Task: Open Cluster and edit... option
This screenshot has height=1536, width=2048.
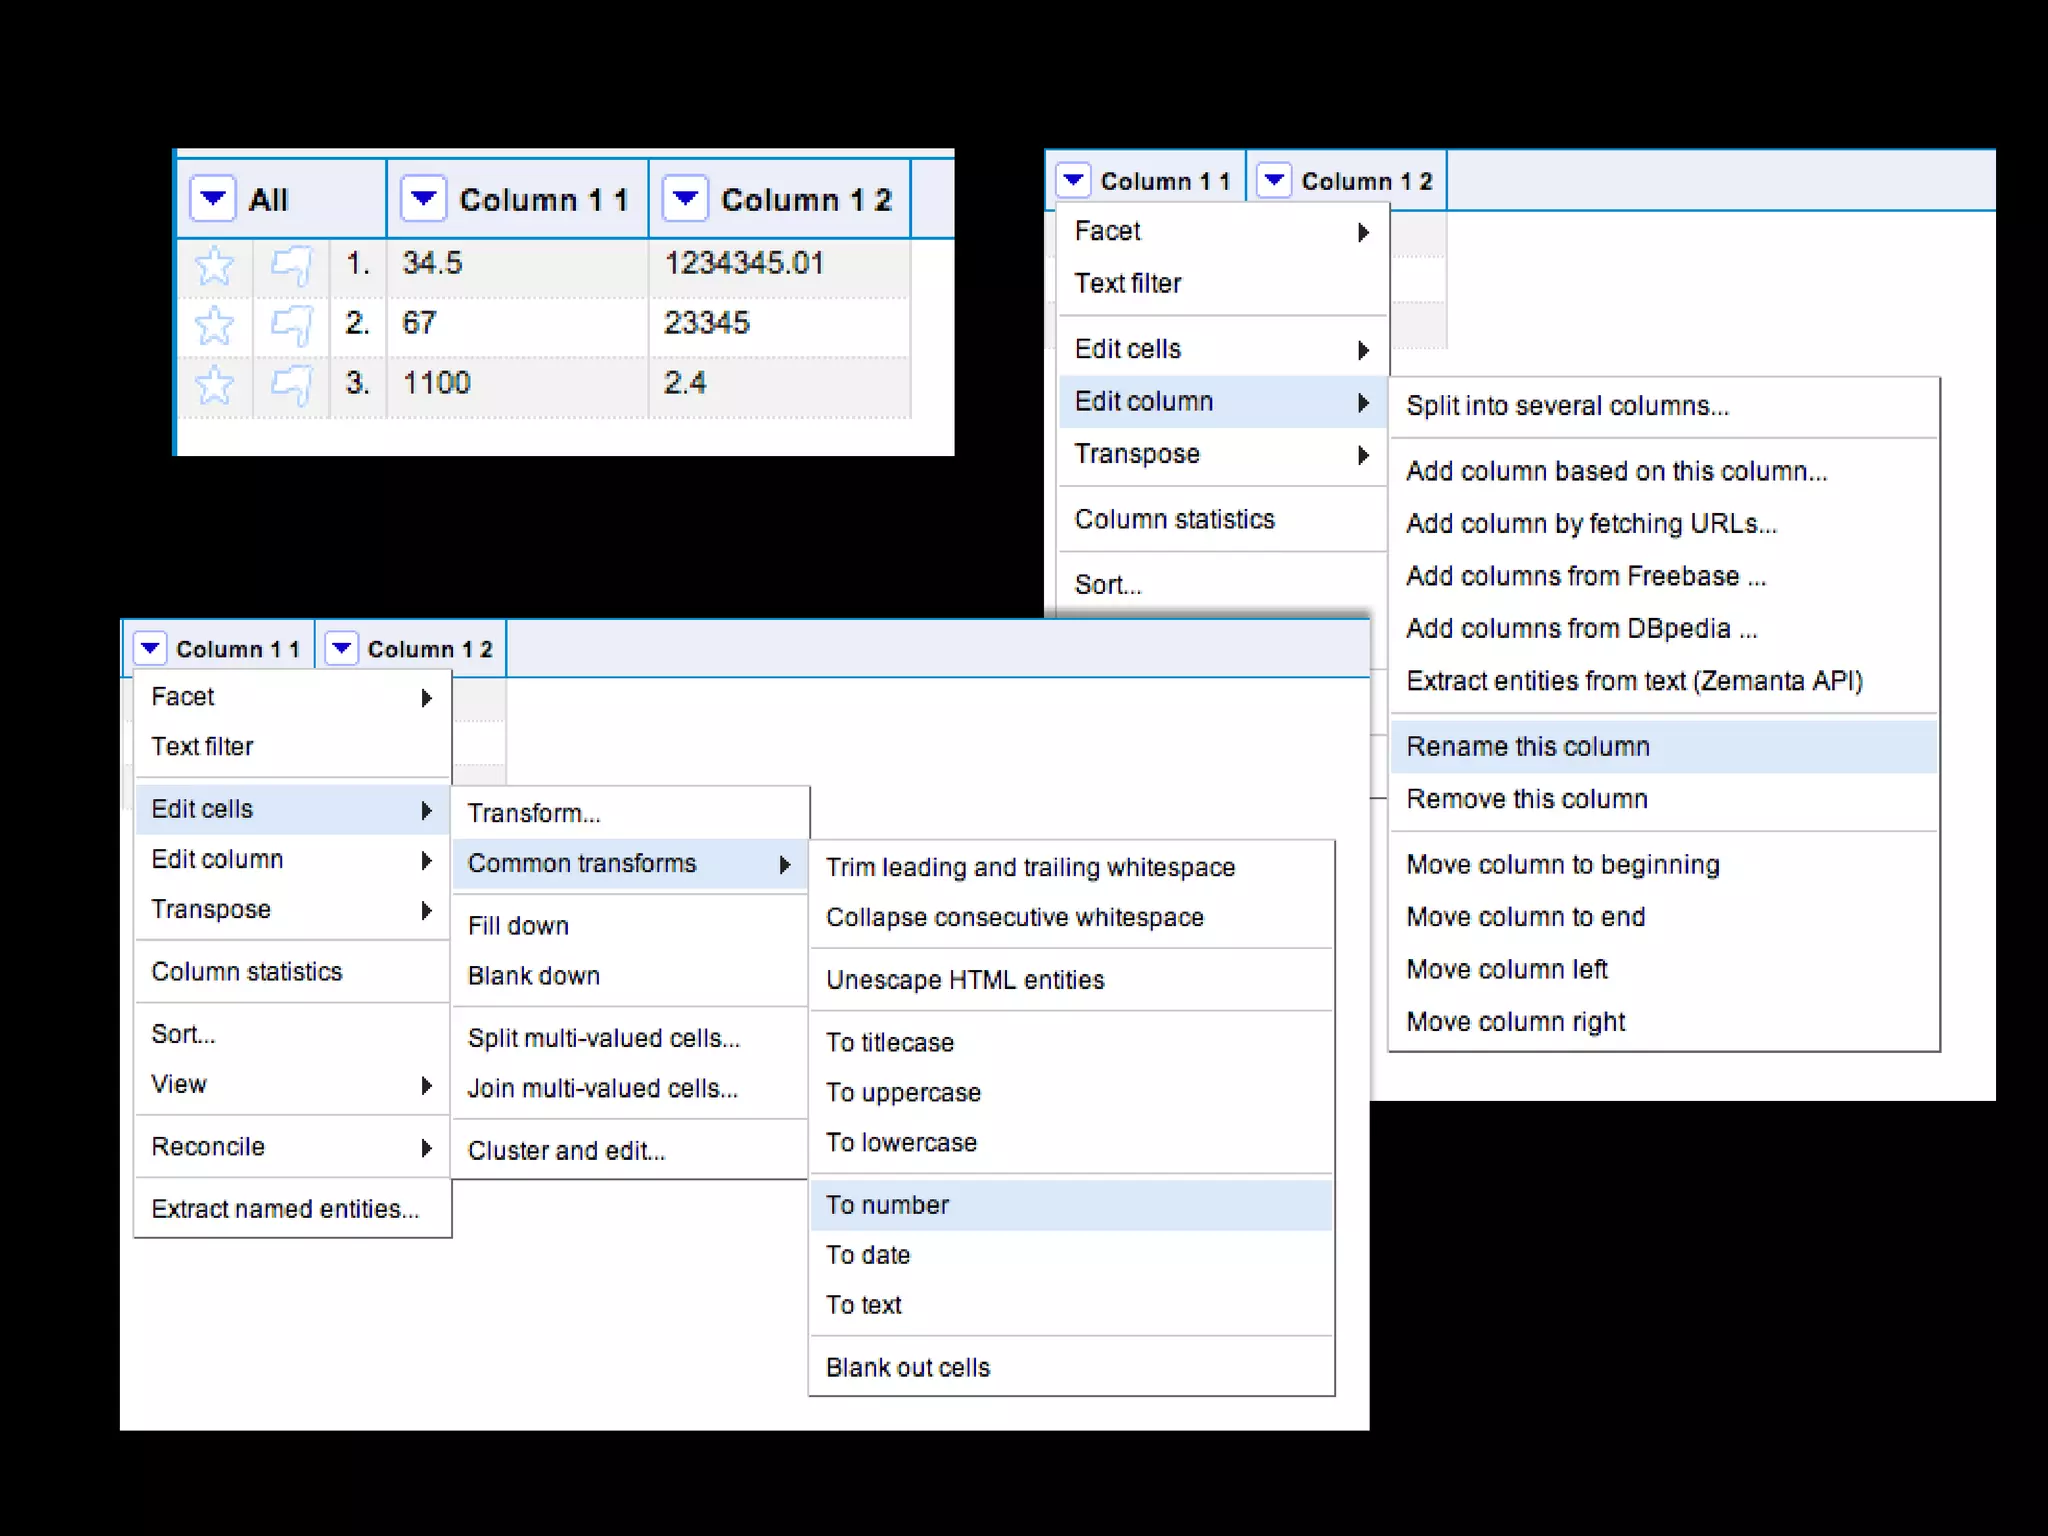Action: pos(566,1151)
